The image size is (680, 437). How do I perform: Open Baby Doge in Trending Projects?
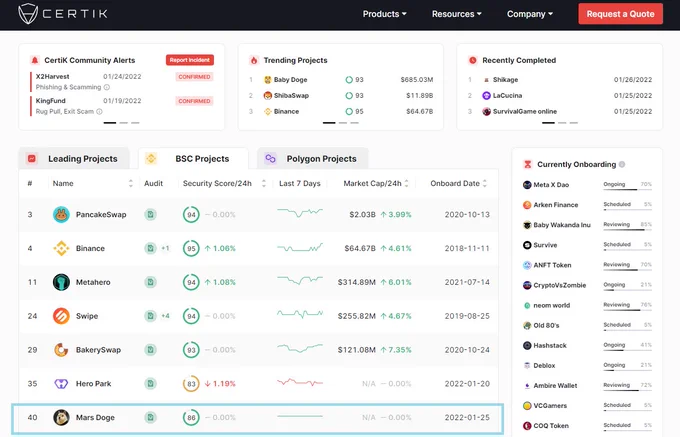(290, 80)
